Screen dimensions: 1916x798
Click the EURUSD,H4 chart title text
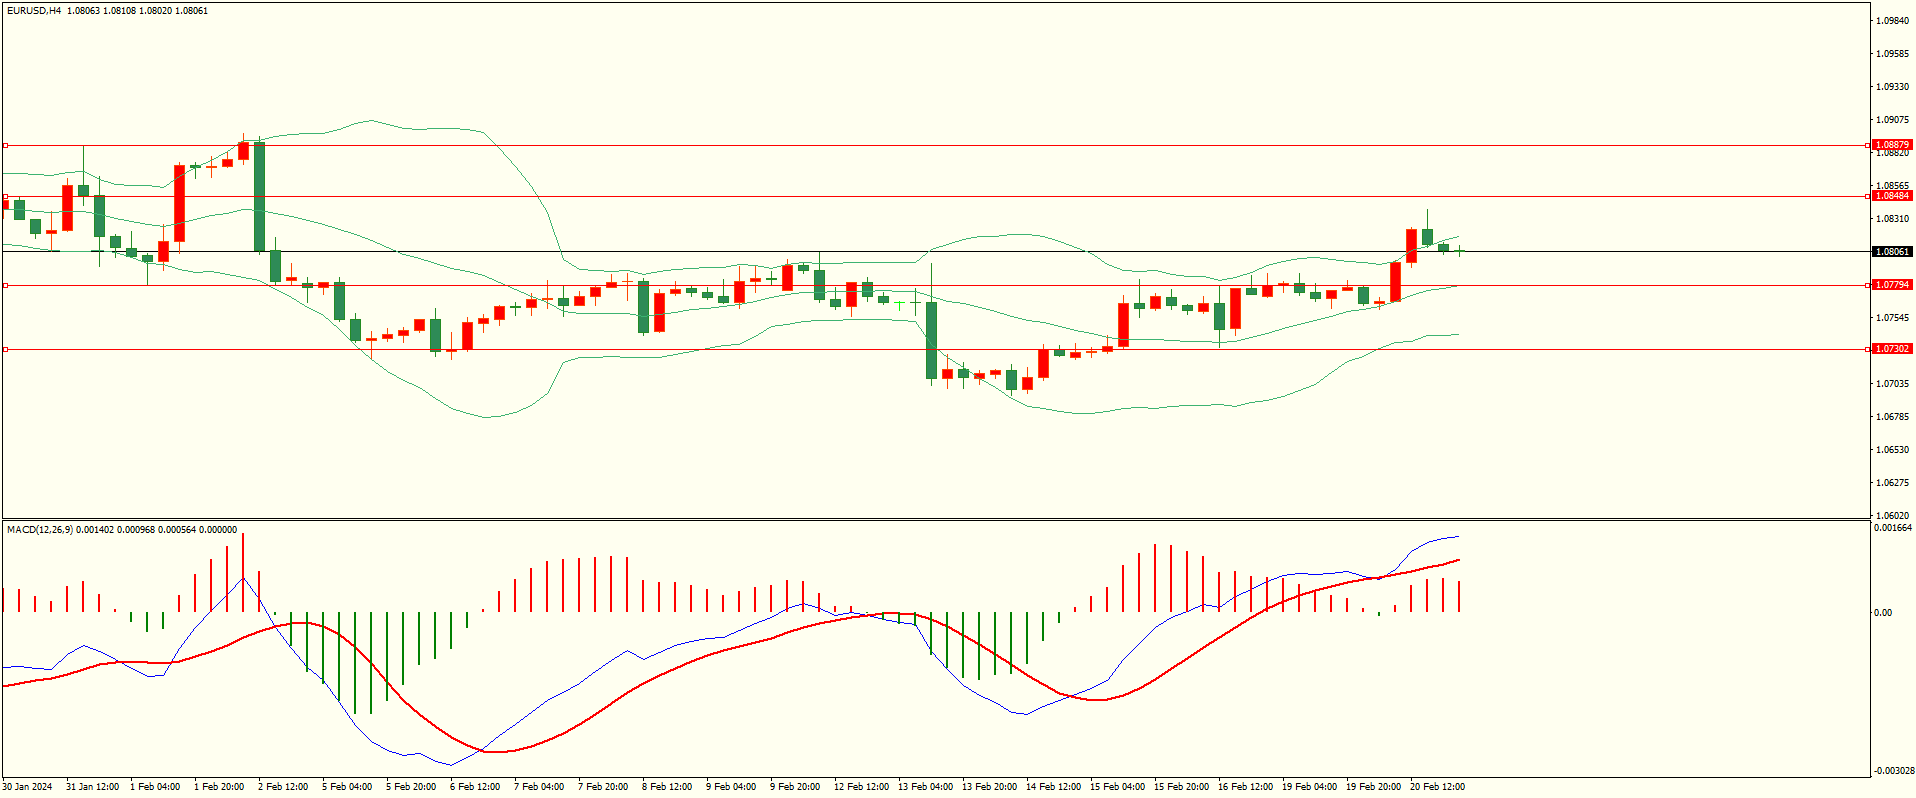point(33,11)
